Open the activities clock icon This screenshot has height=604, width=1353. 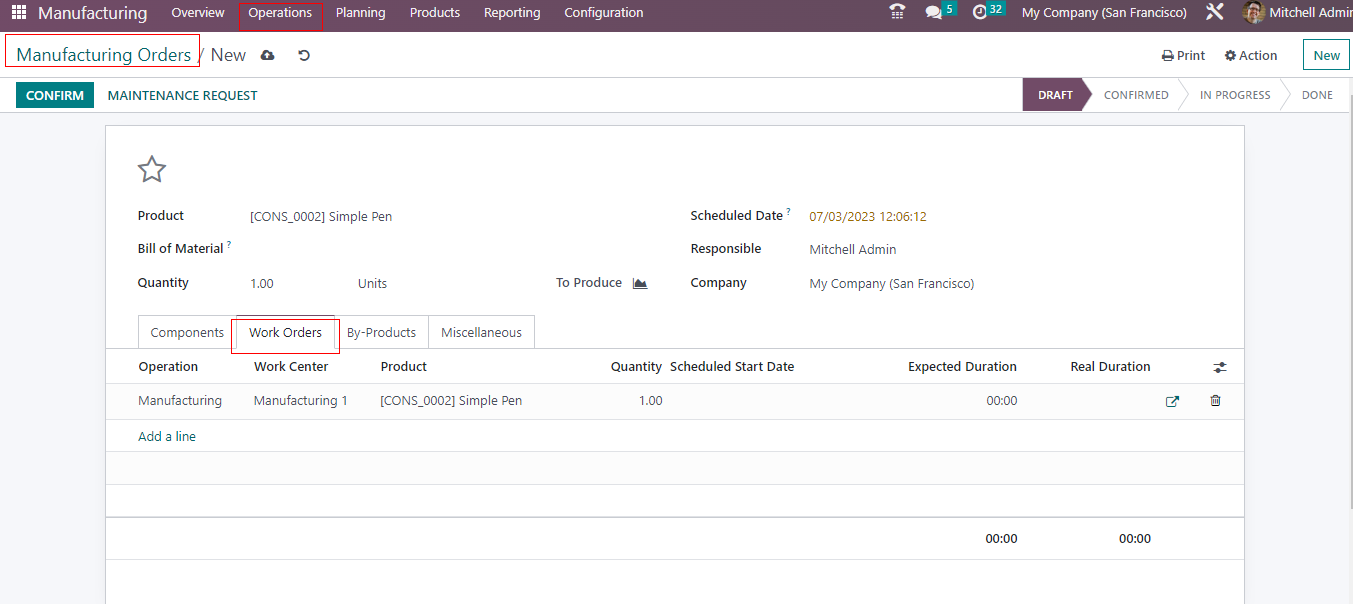[x=980, y=13]
